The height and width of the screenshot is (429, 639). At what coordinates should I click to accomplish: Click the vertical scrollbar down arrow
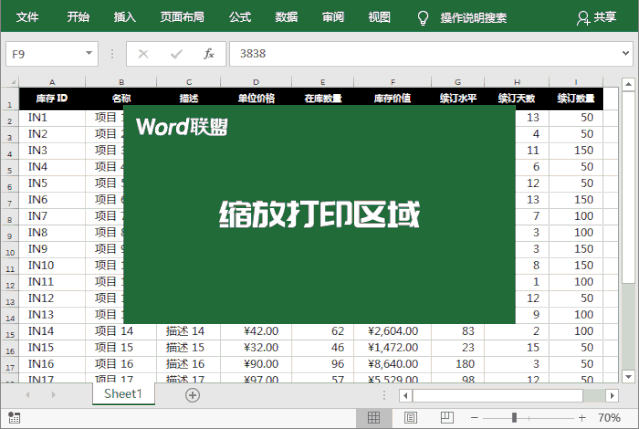628,377
